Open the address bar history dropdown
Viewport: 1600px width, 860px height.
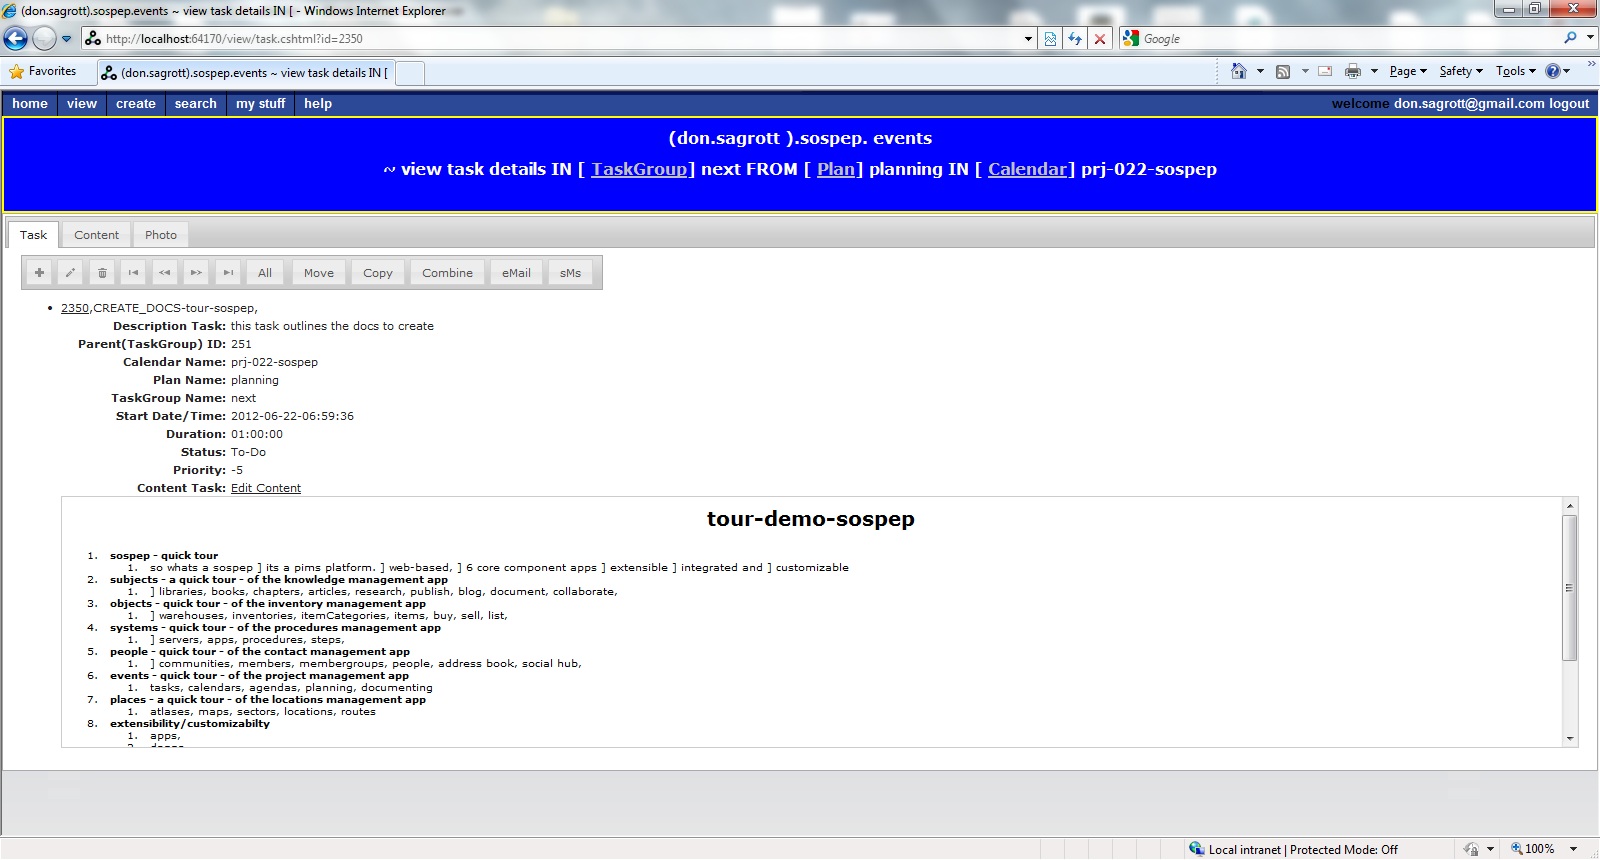[1028, 38]
